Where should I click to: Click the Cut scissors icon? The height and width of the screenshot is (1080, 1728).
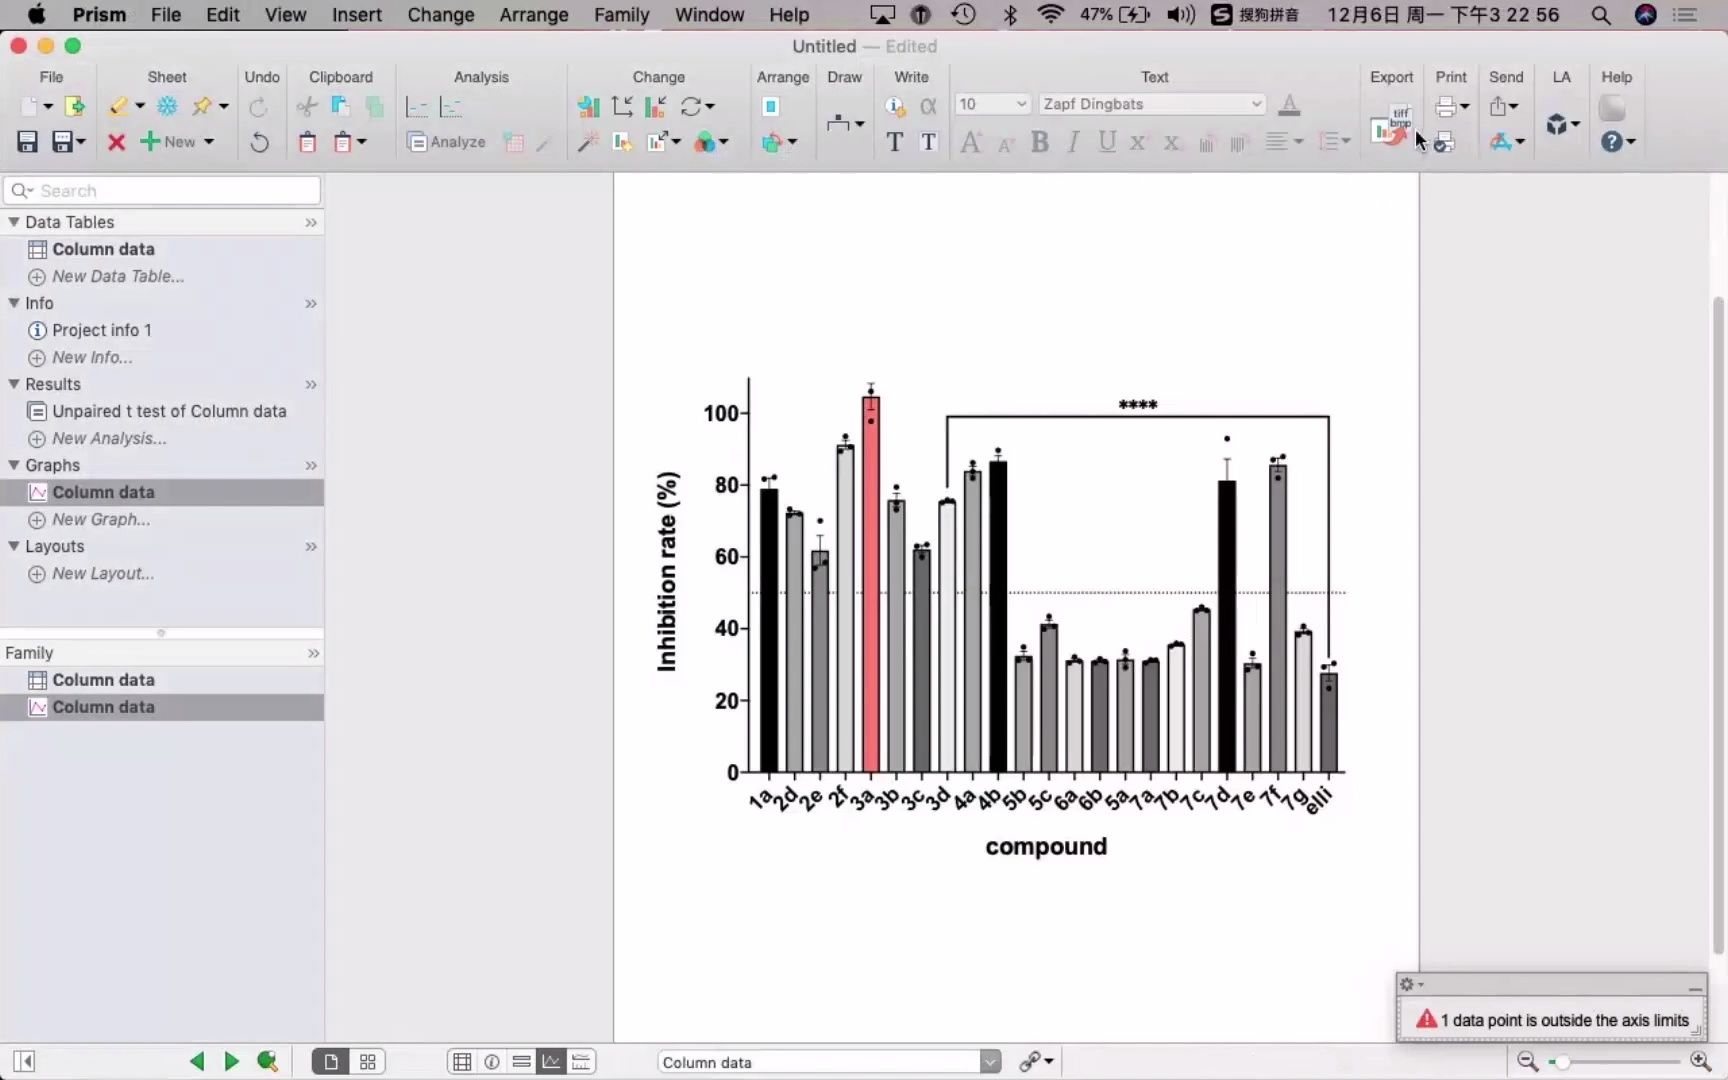pos(307,106)
